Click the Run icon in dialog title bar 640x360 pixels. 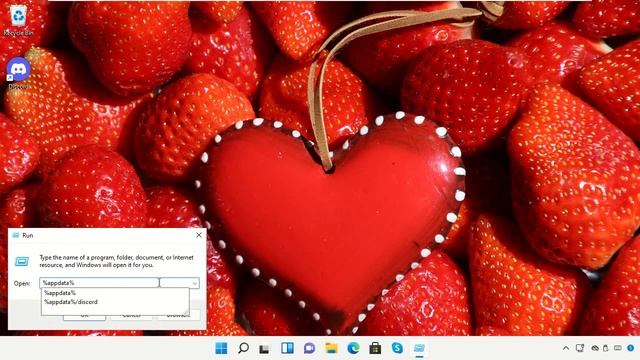(x=16, y=235)
